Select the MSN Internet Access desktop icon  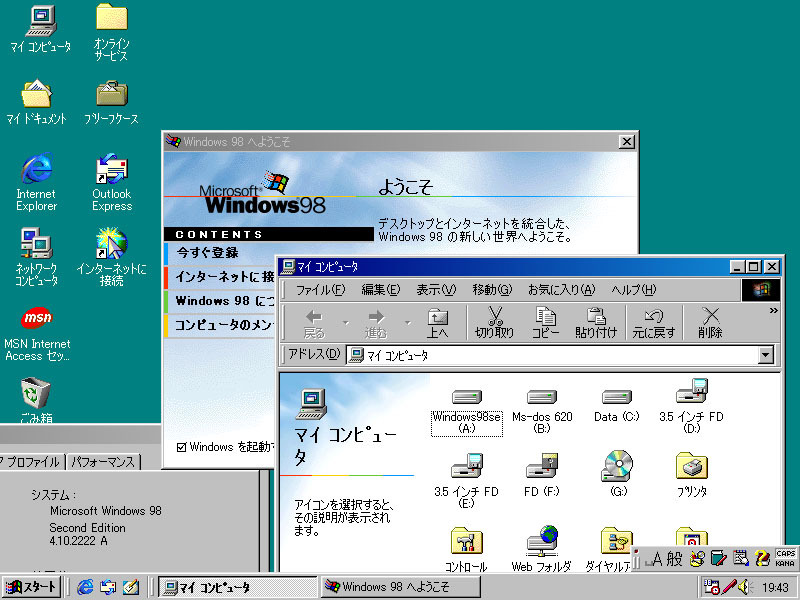[x=37, y=321]
